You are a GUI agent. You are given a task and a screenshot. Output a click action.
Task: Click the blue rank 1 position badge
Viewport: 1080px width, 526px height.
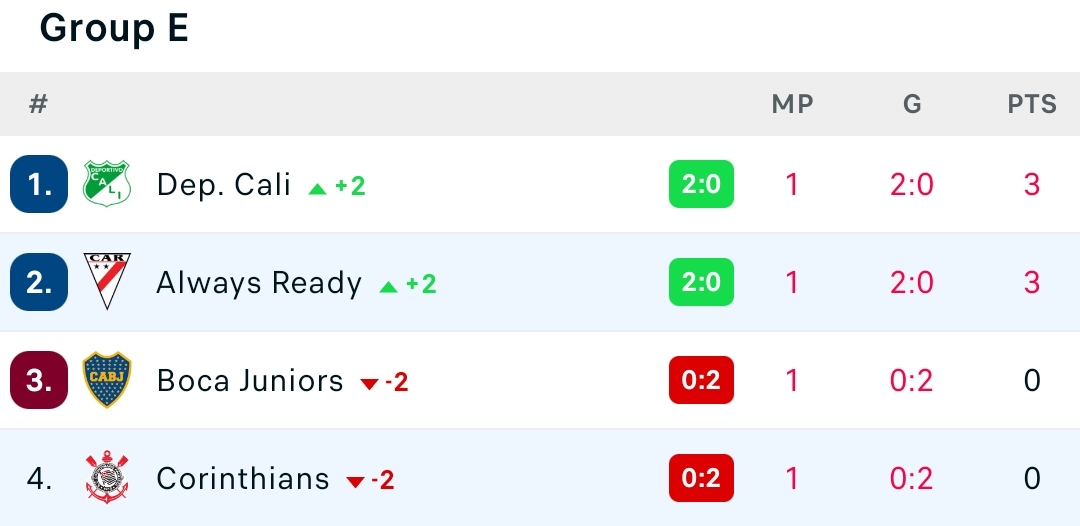pyautogui.click(x=39, y=184)
